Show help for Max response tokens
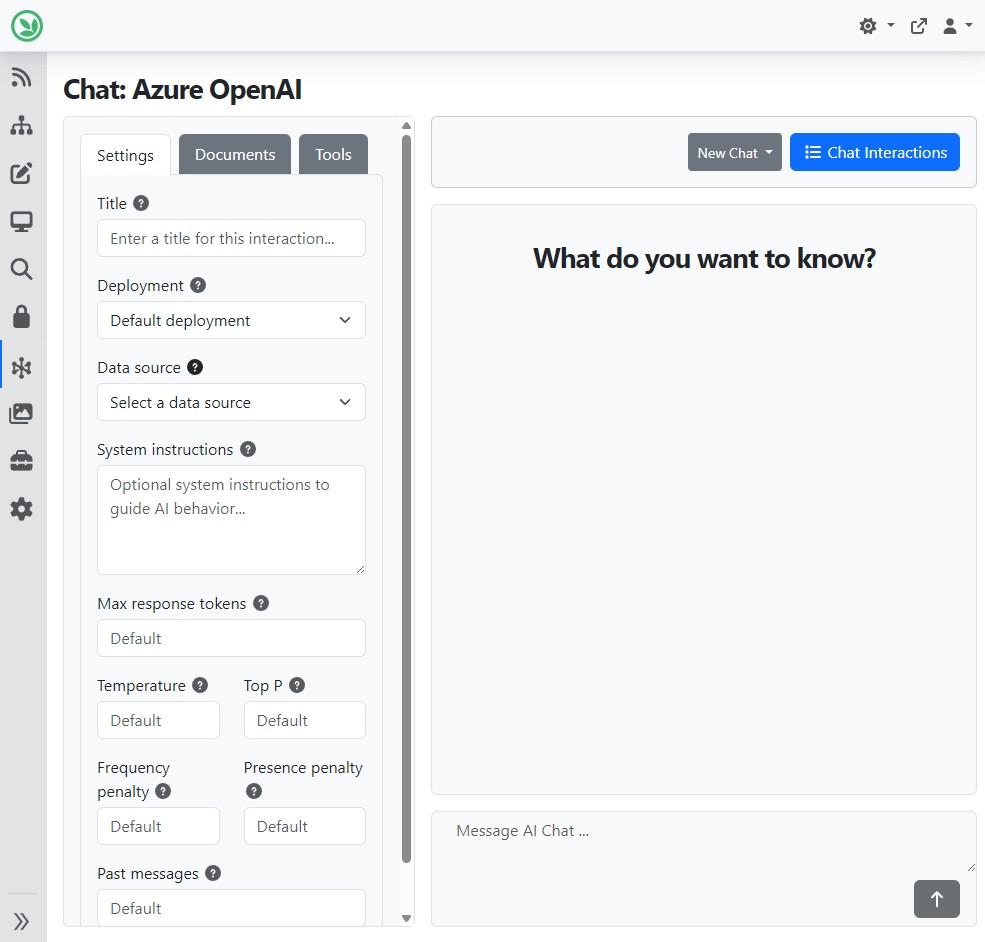The height and width of the screenshot is (942, 985). [261, 603]
